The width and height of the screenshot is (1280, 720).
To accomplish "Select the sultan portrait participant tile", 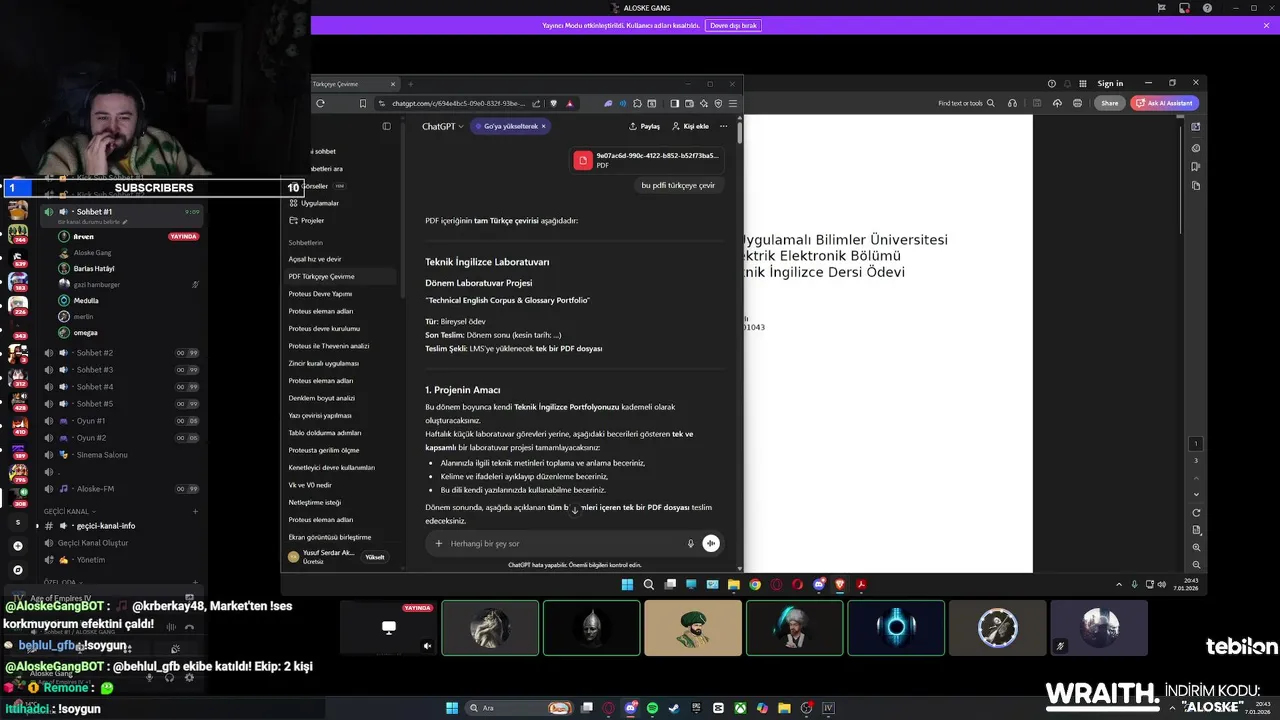I will (693, 628).
